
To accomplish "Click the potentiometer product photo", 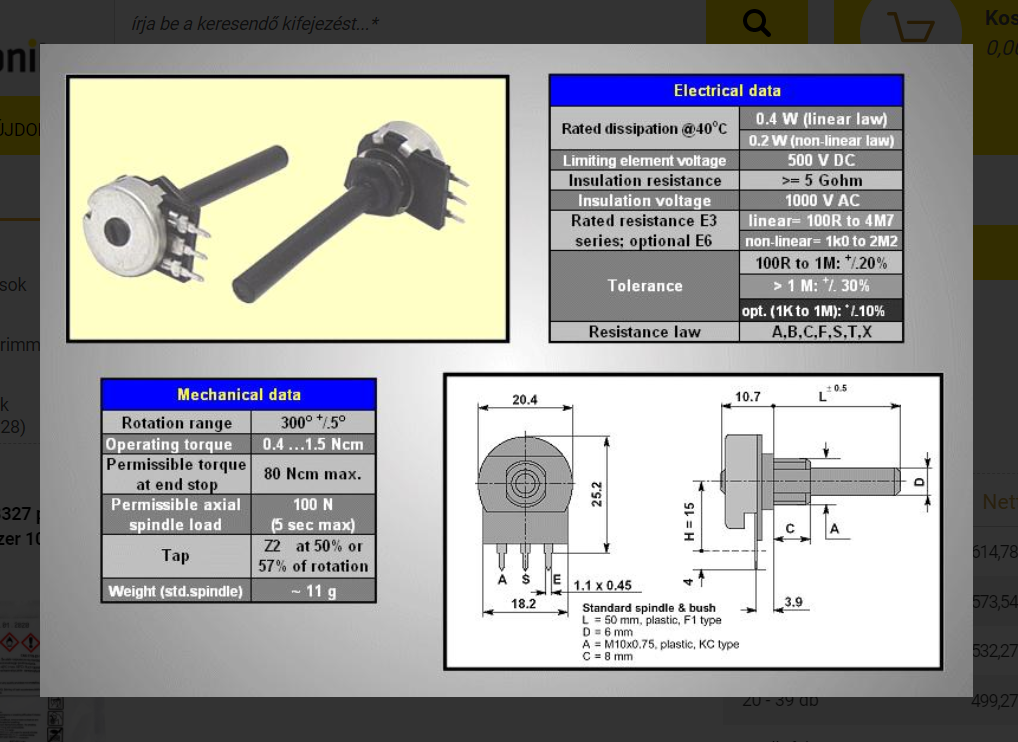I will click(x=287, y=209).
